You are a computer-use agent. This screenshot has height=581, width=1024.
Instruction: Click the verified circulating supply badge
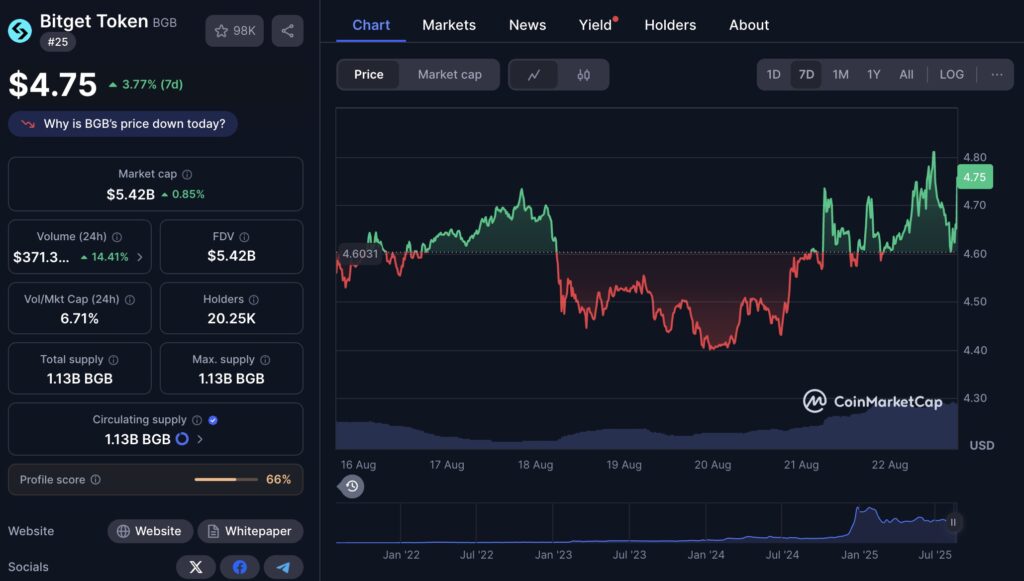click(212, 420)
